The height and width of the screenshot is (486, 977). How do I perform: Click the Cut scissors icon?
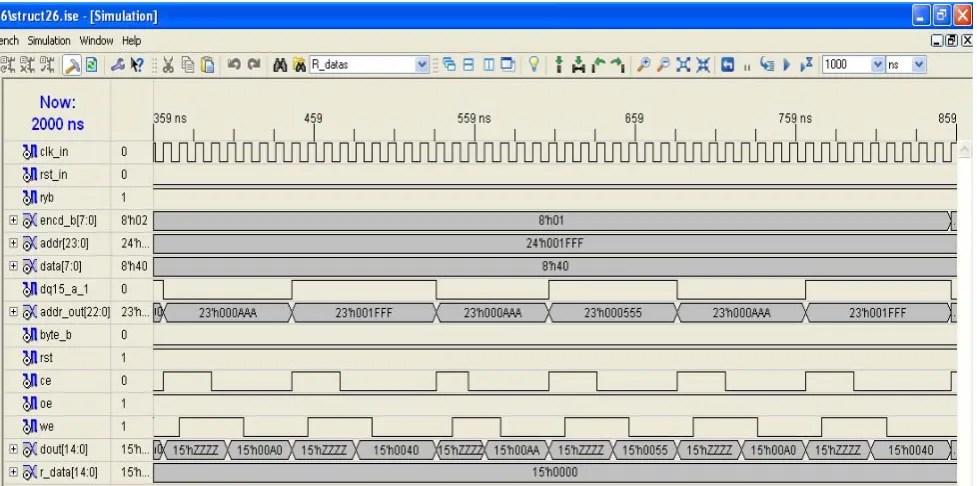[x=168, y=65]
